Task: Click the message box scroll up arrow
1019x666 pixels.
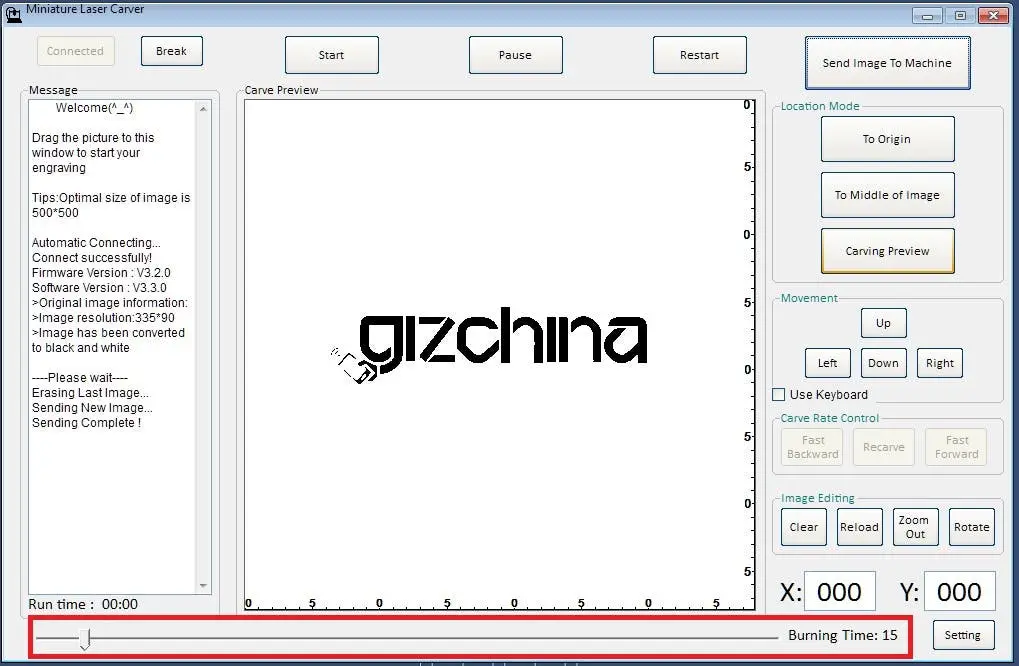Action: [x=203, y=109]
